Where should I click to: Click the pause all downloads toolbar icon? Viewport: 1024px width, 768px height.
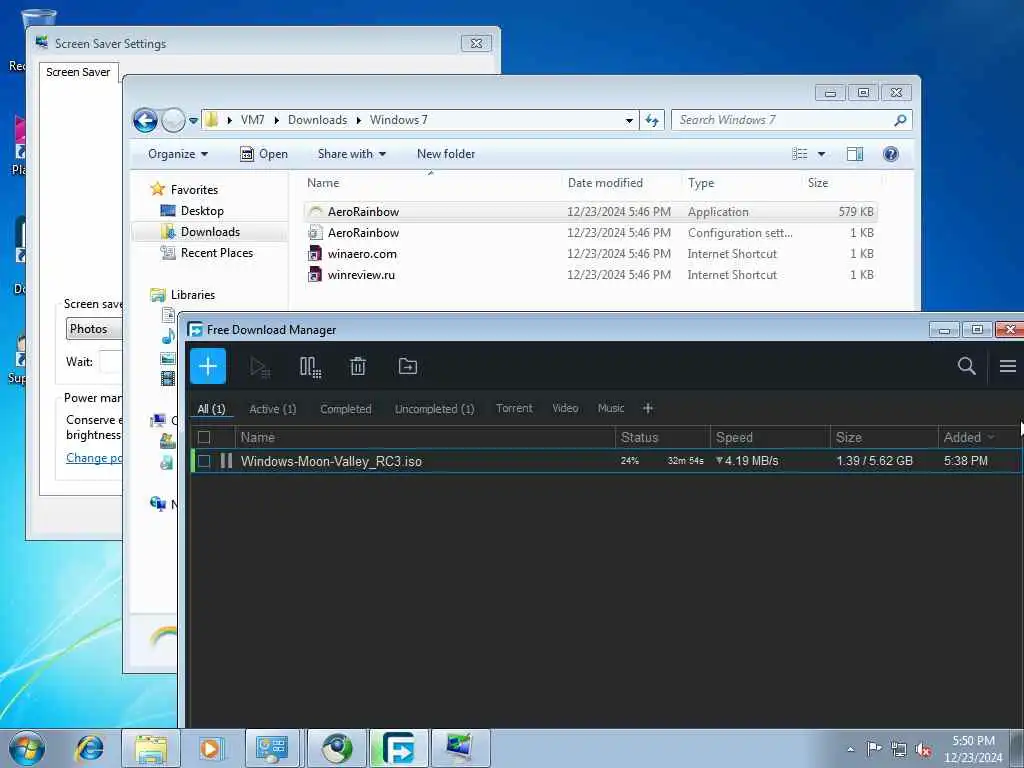tap(310, 367)
